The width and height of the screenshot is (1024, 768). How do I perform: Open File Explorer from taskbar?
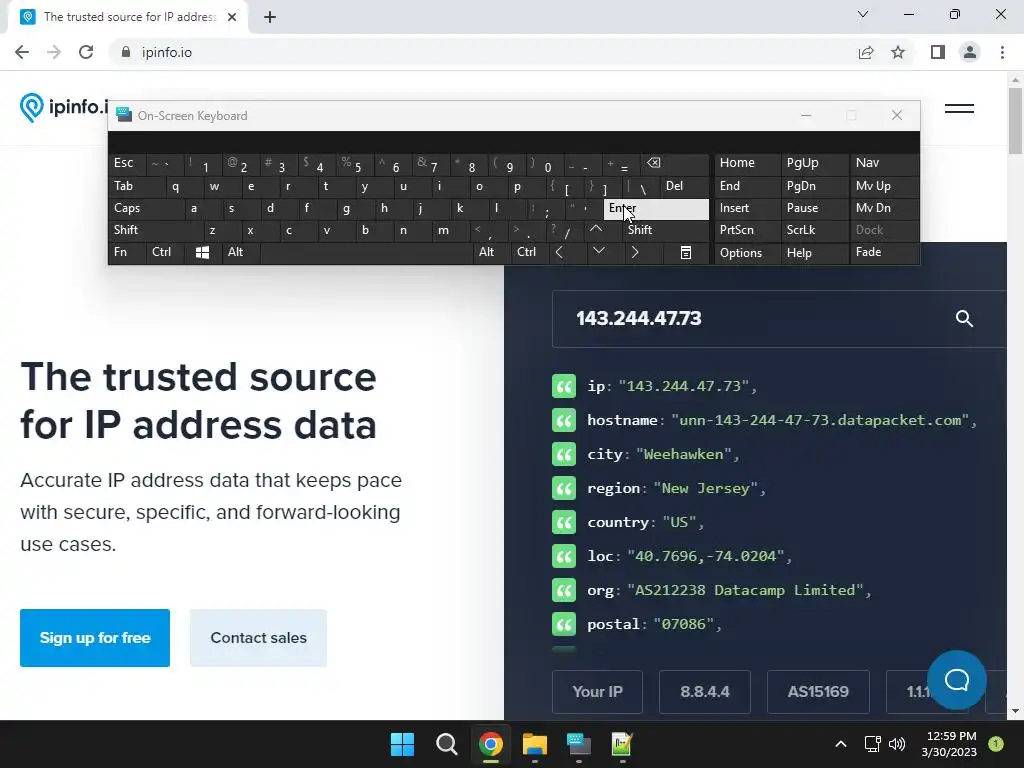534,744
